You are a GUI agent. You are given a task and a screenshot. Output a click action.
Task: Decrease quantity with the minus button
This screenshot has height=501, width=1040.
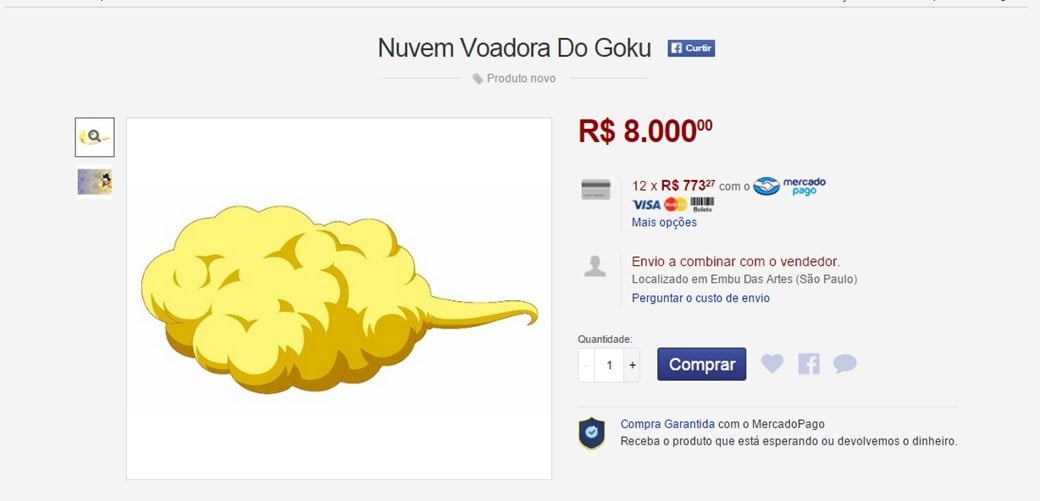coord(586,365)
